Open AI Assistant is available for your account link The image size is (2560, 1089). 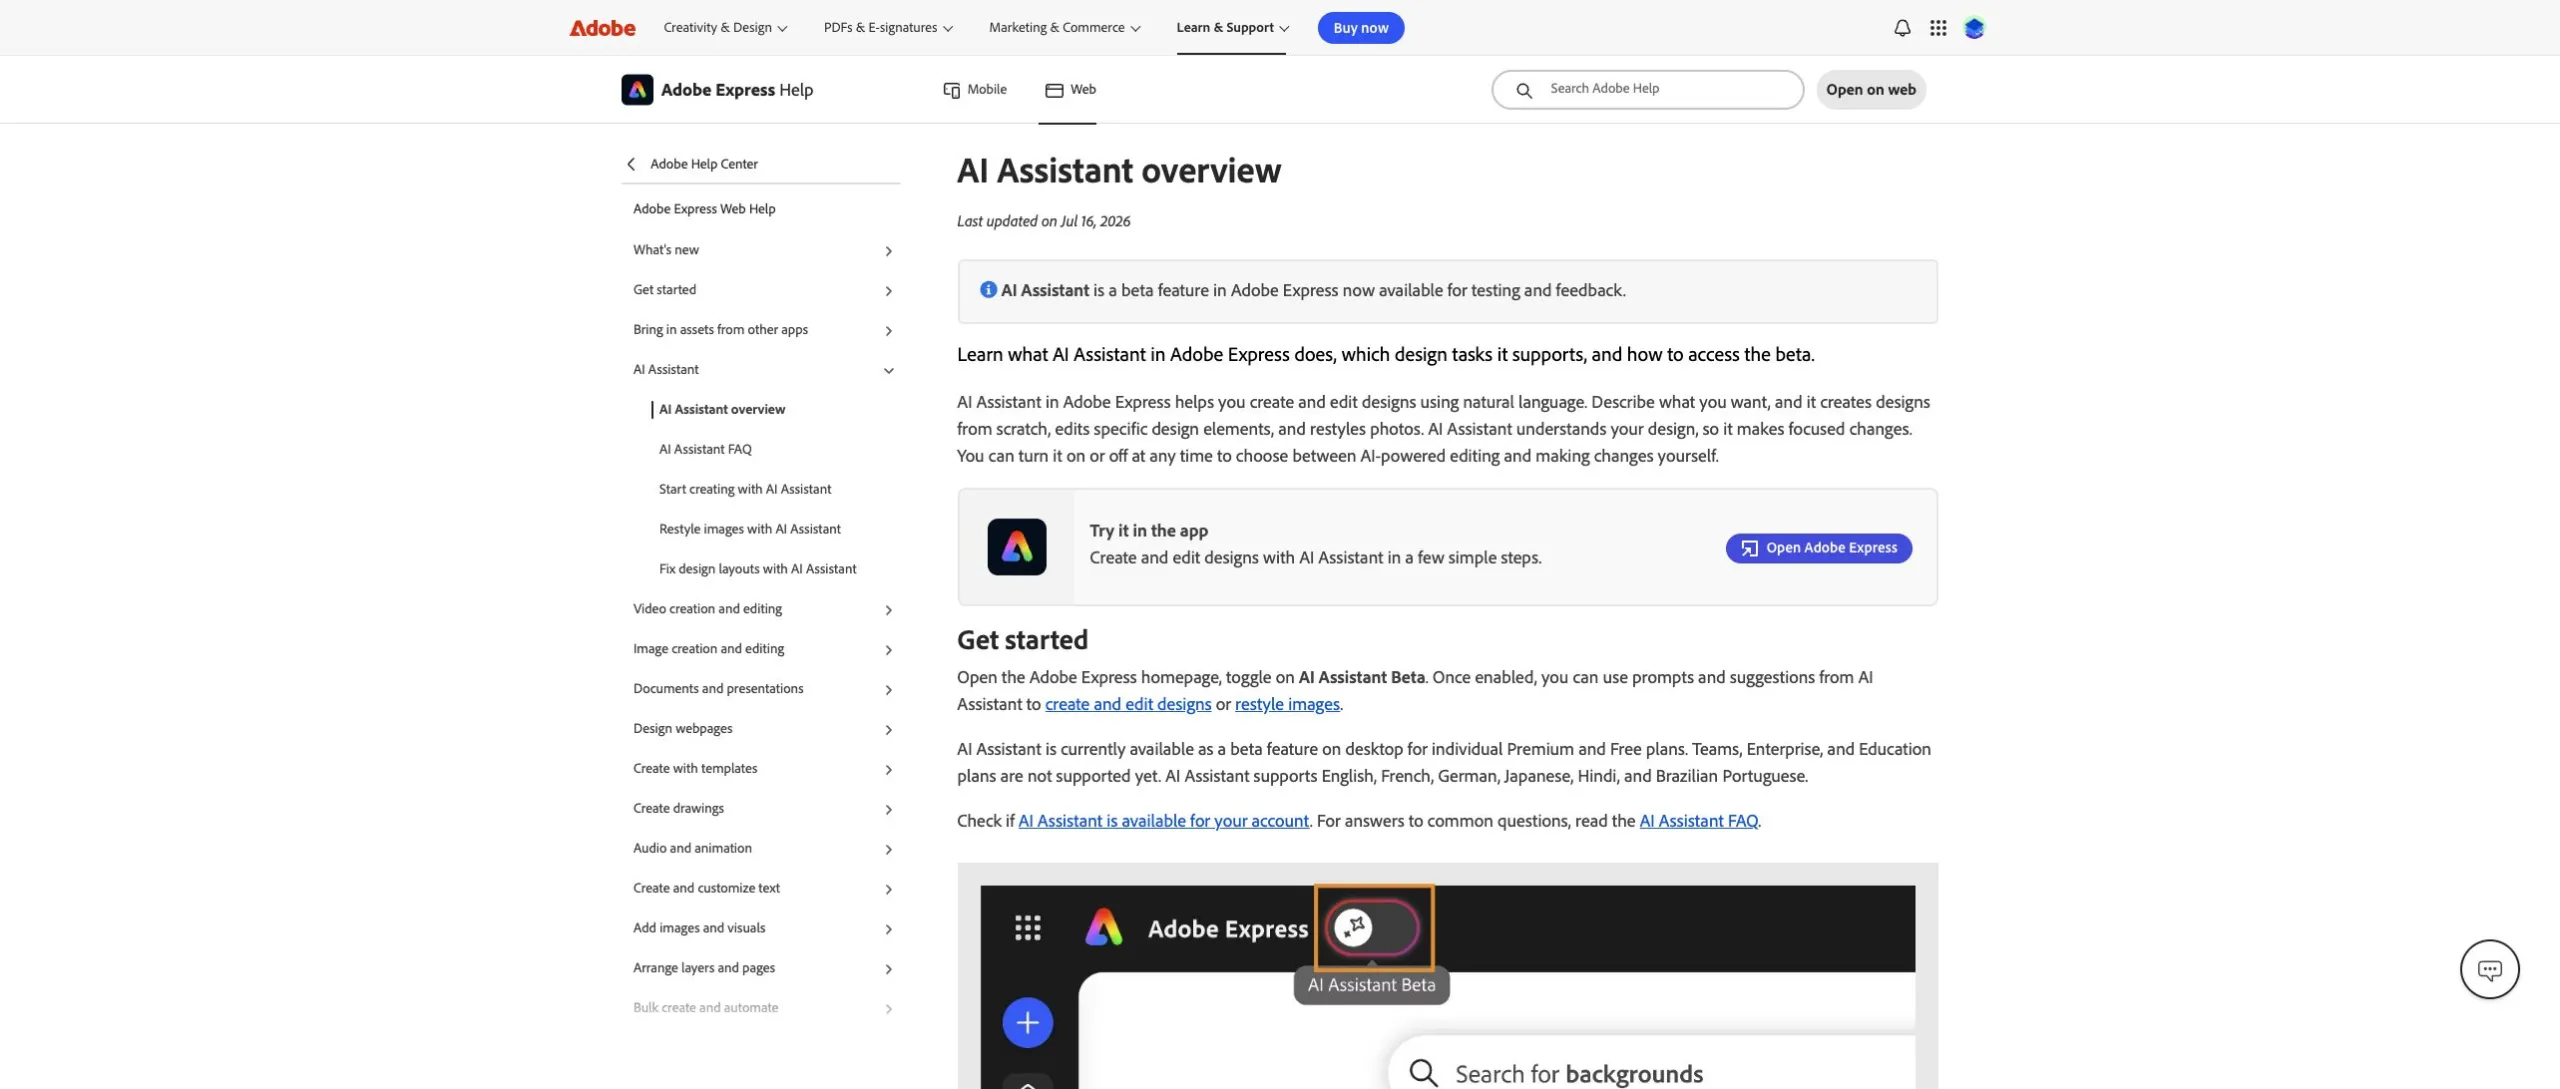(1163, 821)
